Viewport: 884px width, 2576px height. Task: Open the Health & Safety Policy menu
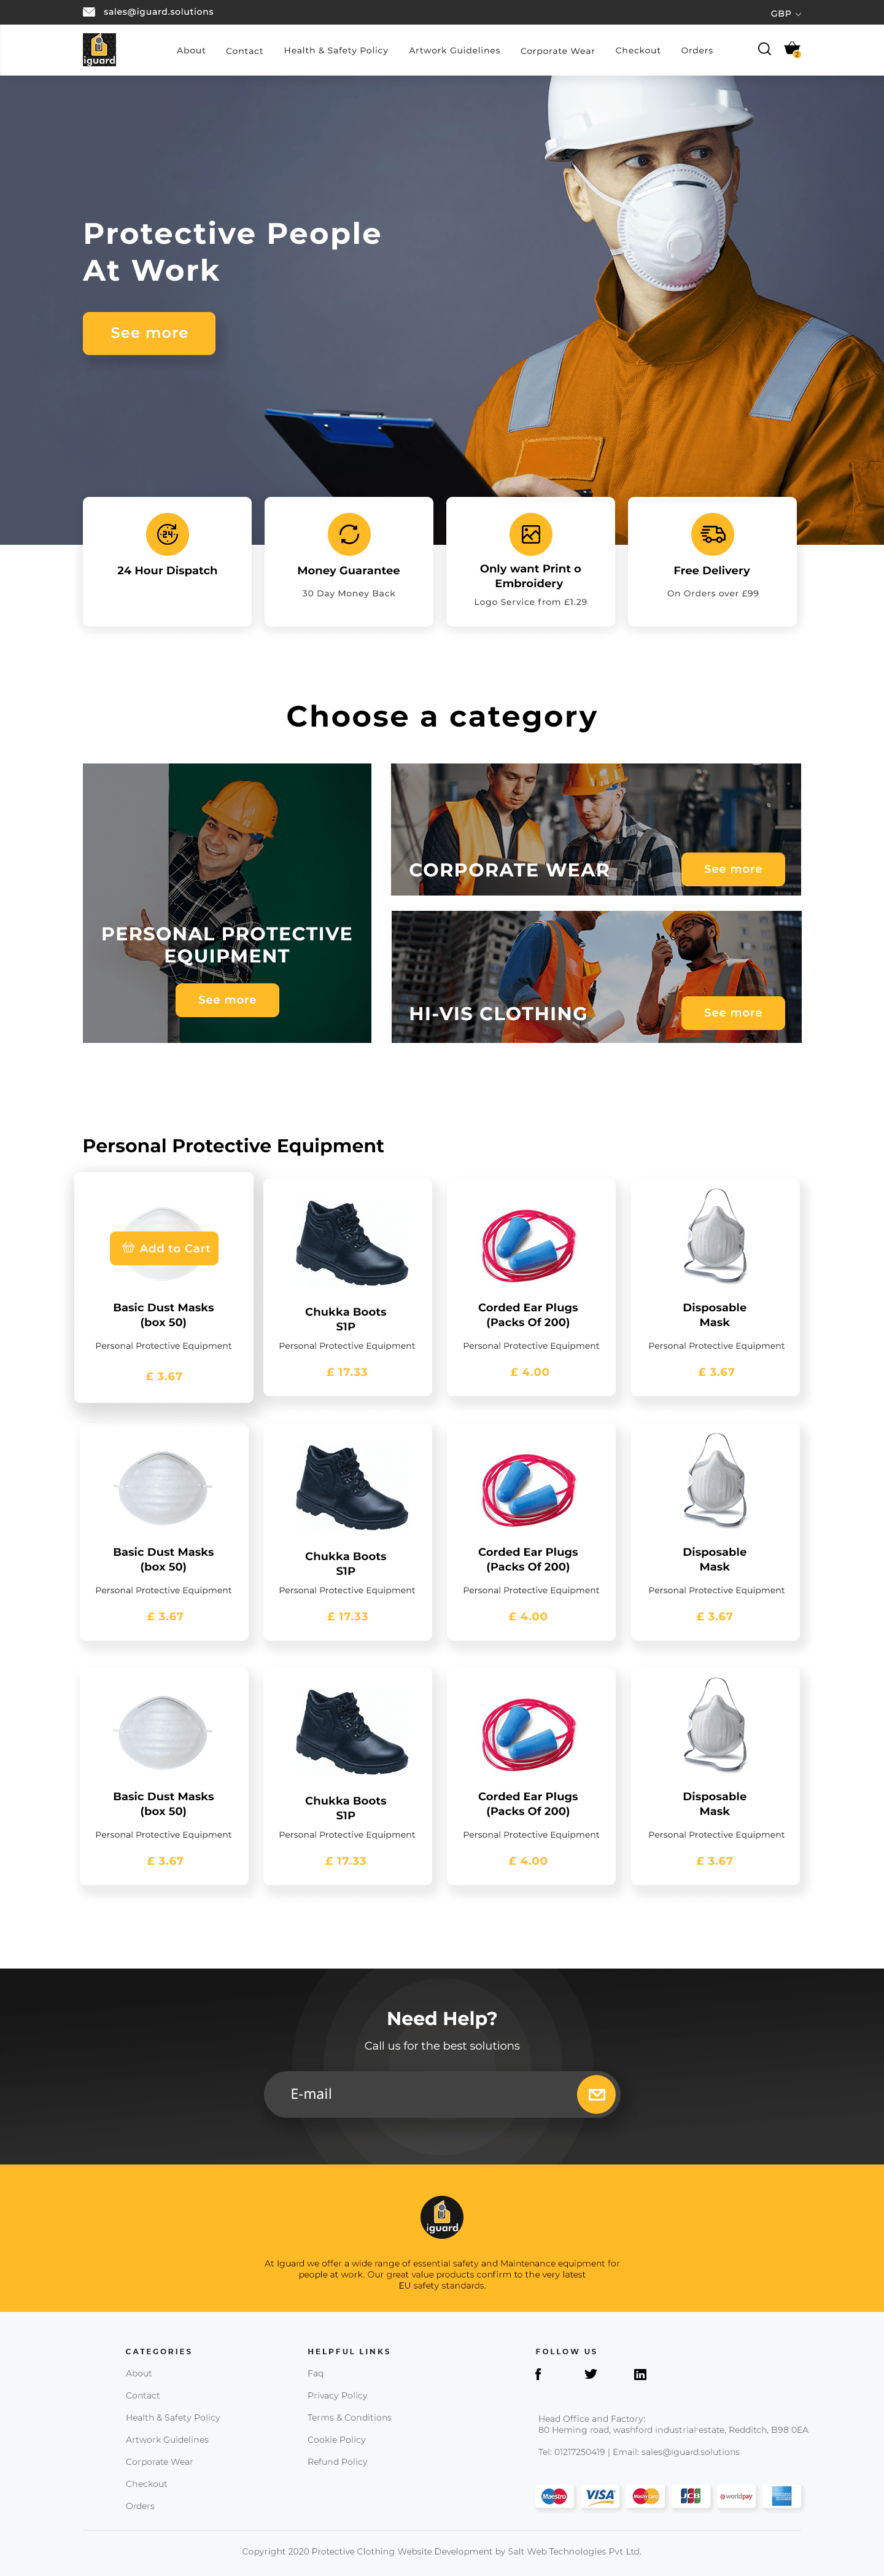336,50
